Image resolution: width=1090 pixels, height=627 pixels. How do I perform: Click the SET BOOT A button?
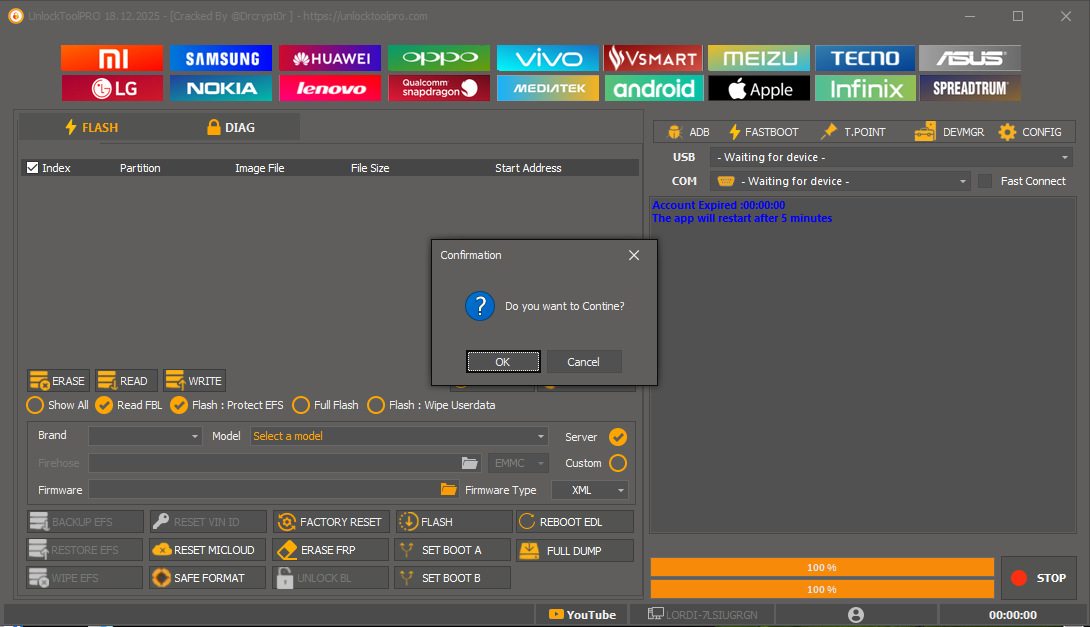point(453,550)
